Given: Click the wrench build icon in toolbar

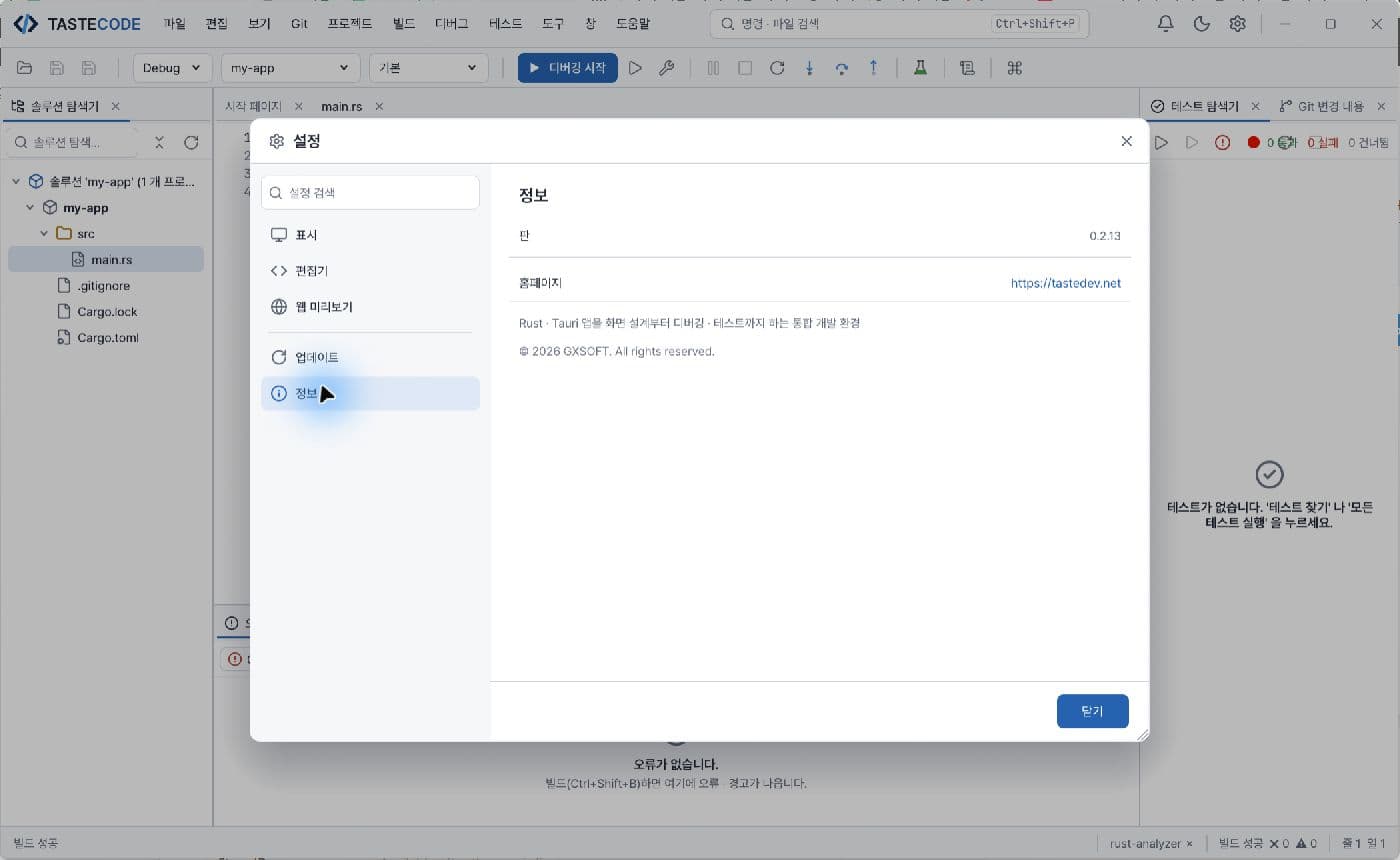Looking at the screenshot, I should 667,68.
